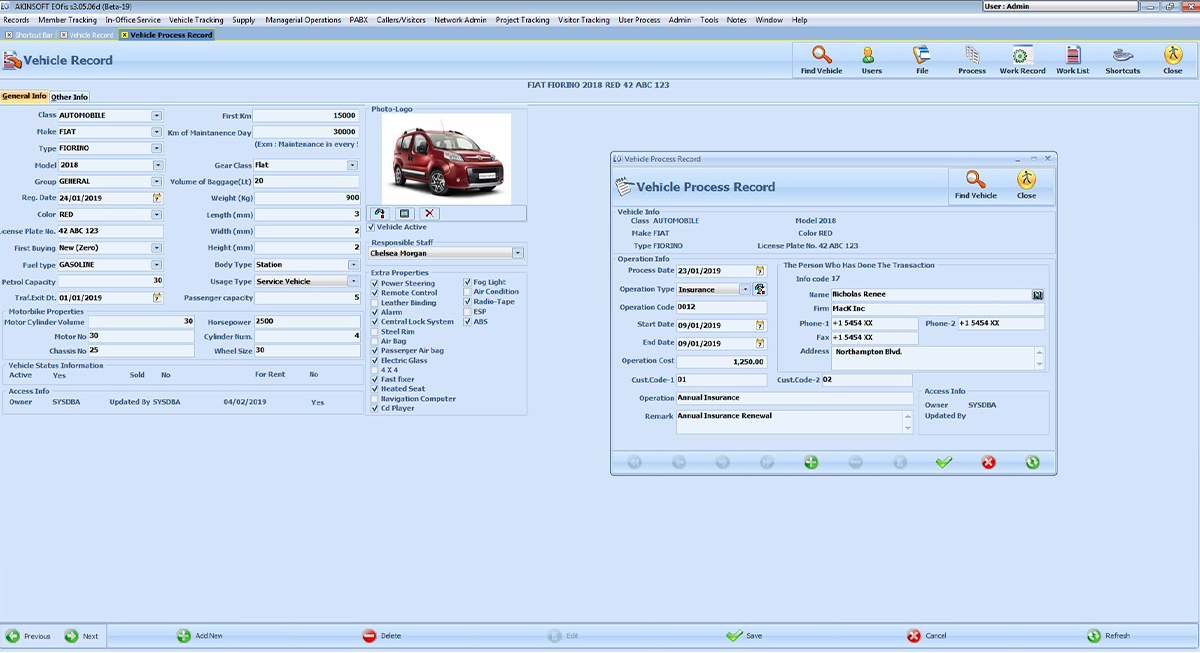The width and height of the screenshot is (1200, 653).
Task: Open the Shortcuts toolbar icon
Action: tap(1122, 60)
